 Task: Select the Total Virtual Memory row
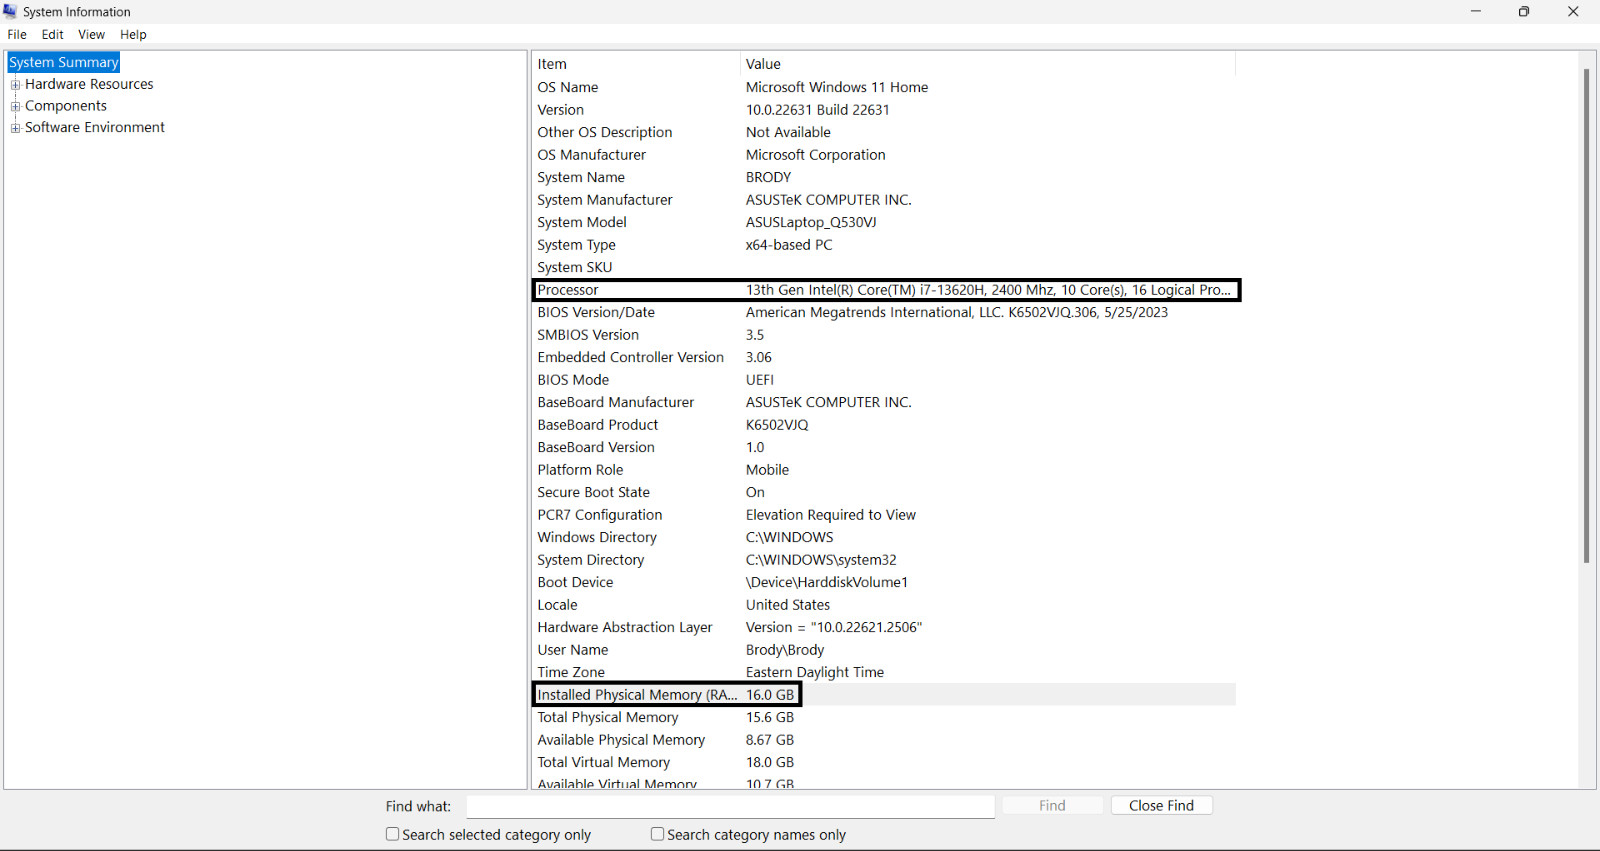885,762
